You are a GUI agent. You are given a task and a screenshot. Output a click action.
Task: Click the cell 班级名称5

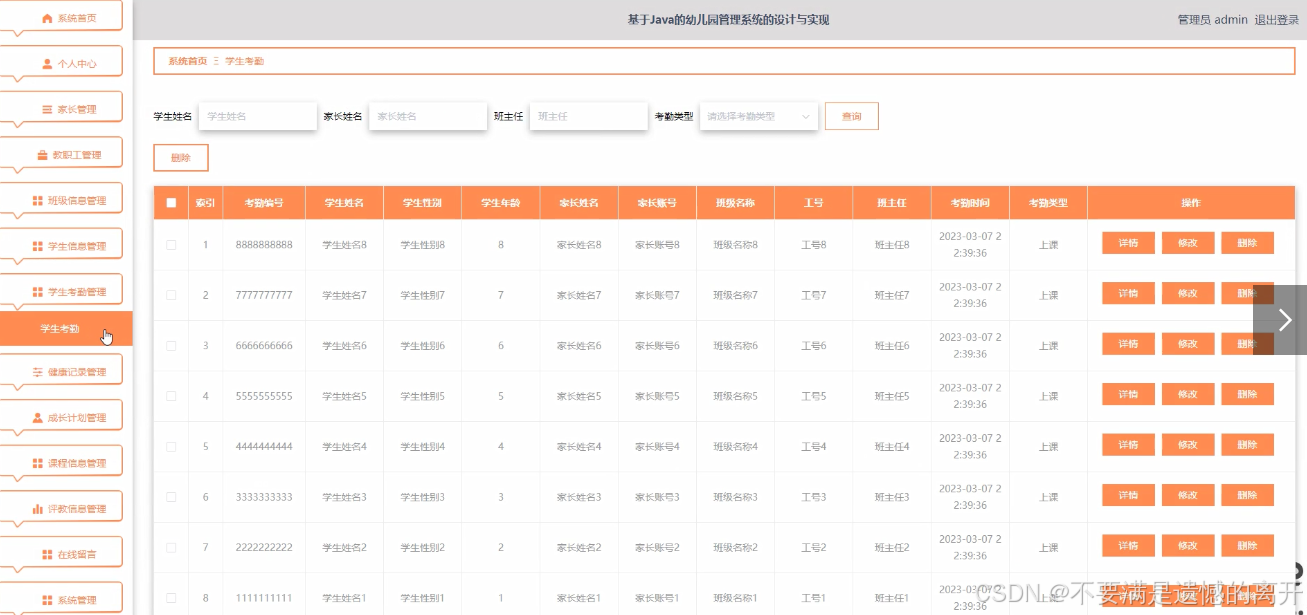[x=735, y=396]
